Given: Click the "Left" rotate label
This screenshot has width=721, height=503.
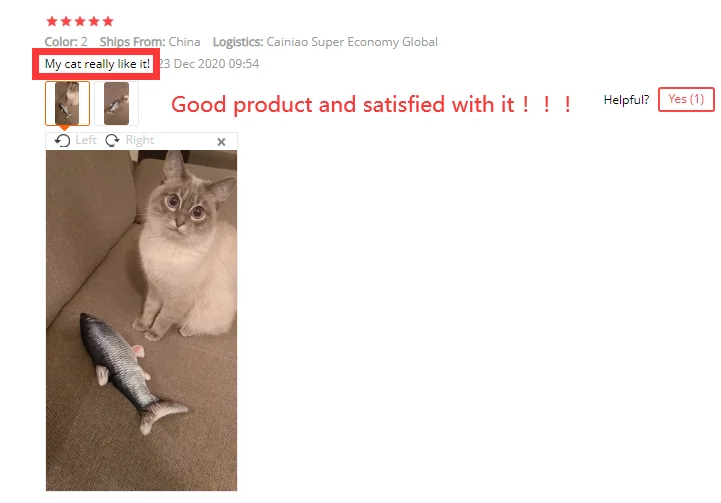Looking at the screenshot, I should click(86, 140).
